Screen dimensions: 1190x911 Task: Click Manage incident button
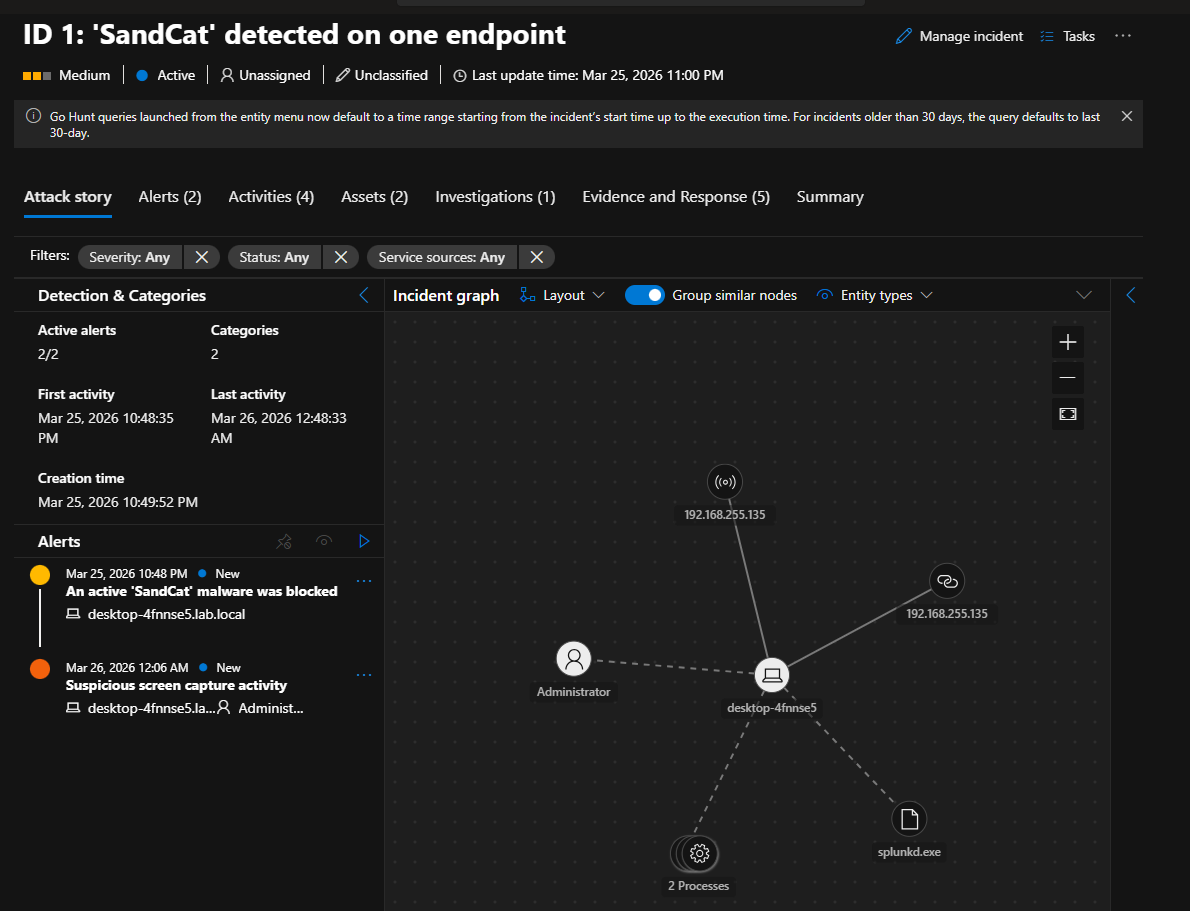tap(959, 36)
